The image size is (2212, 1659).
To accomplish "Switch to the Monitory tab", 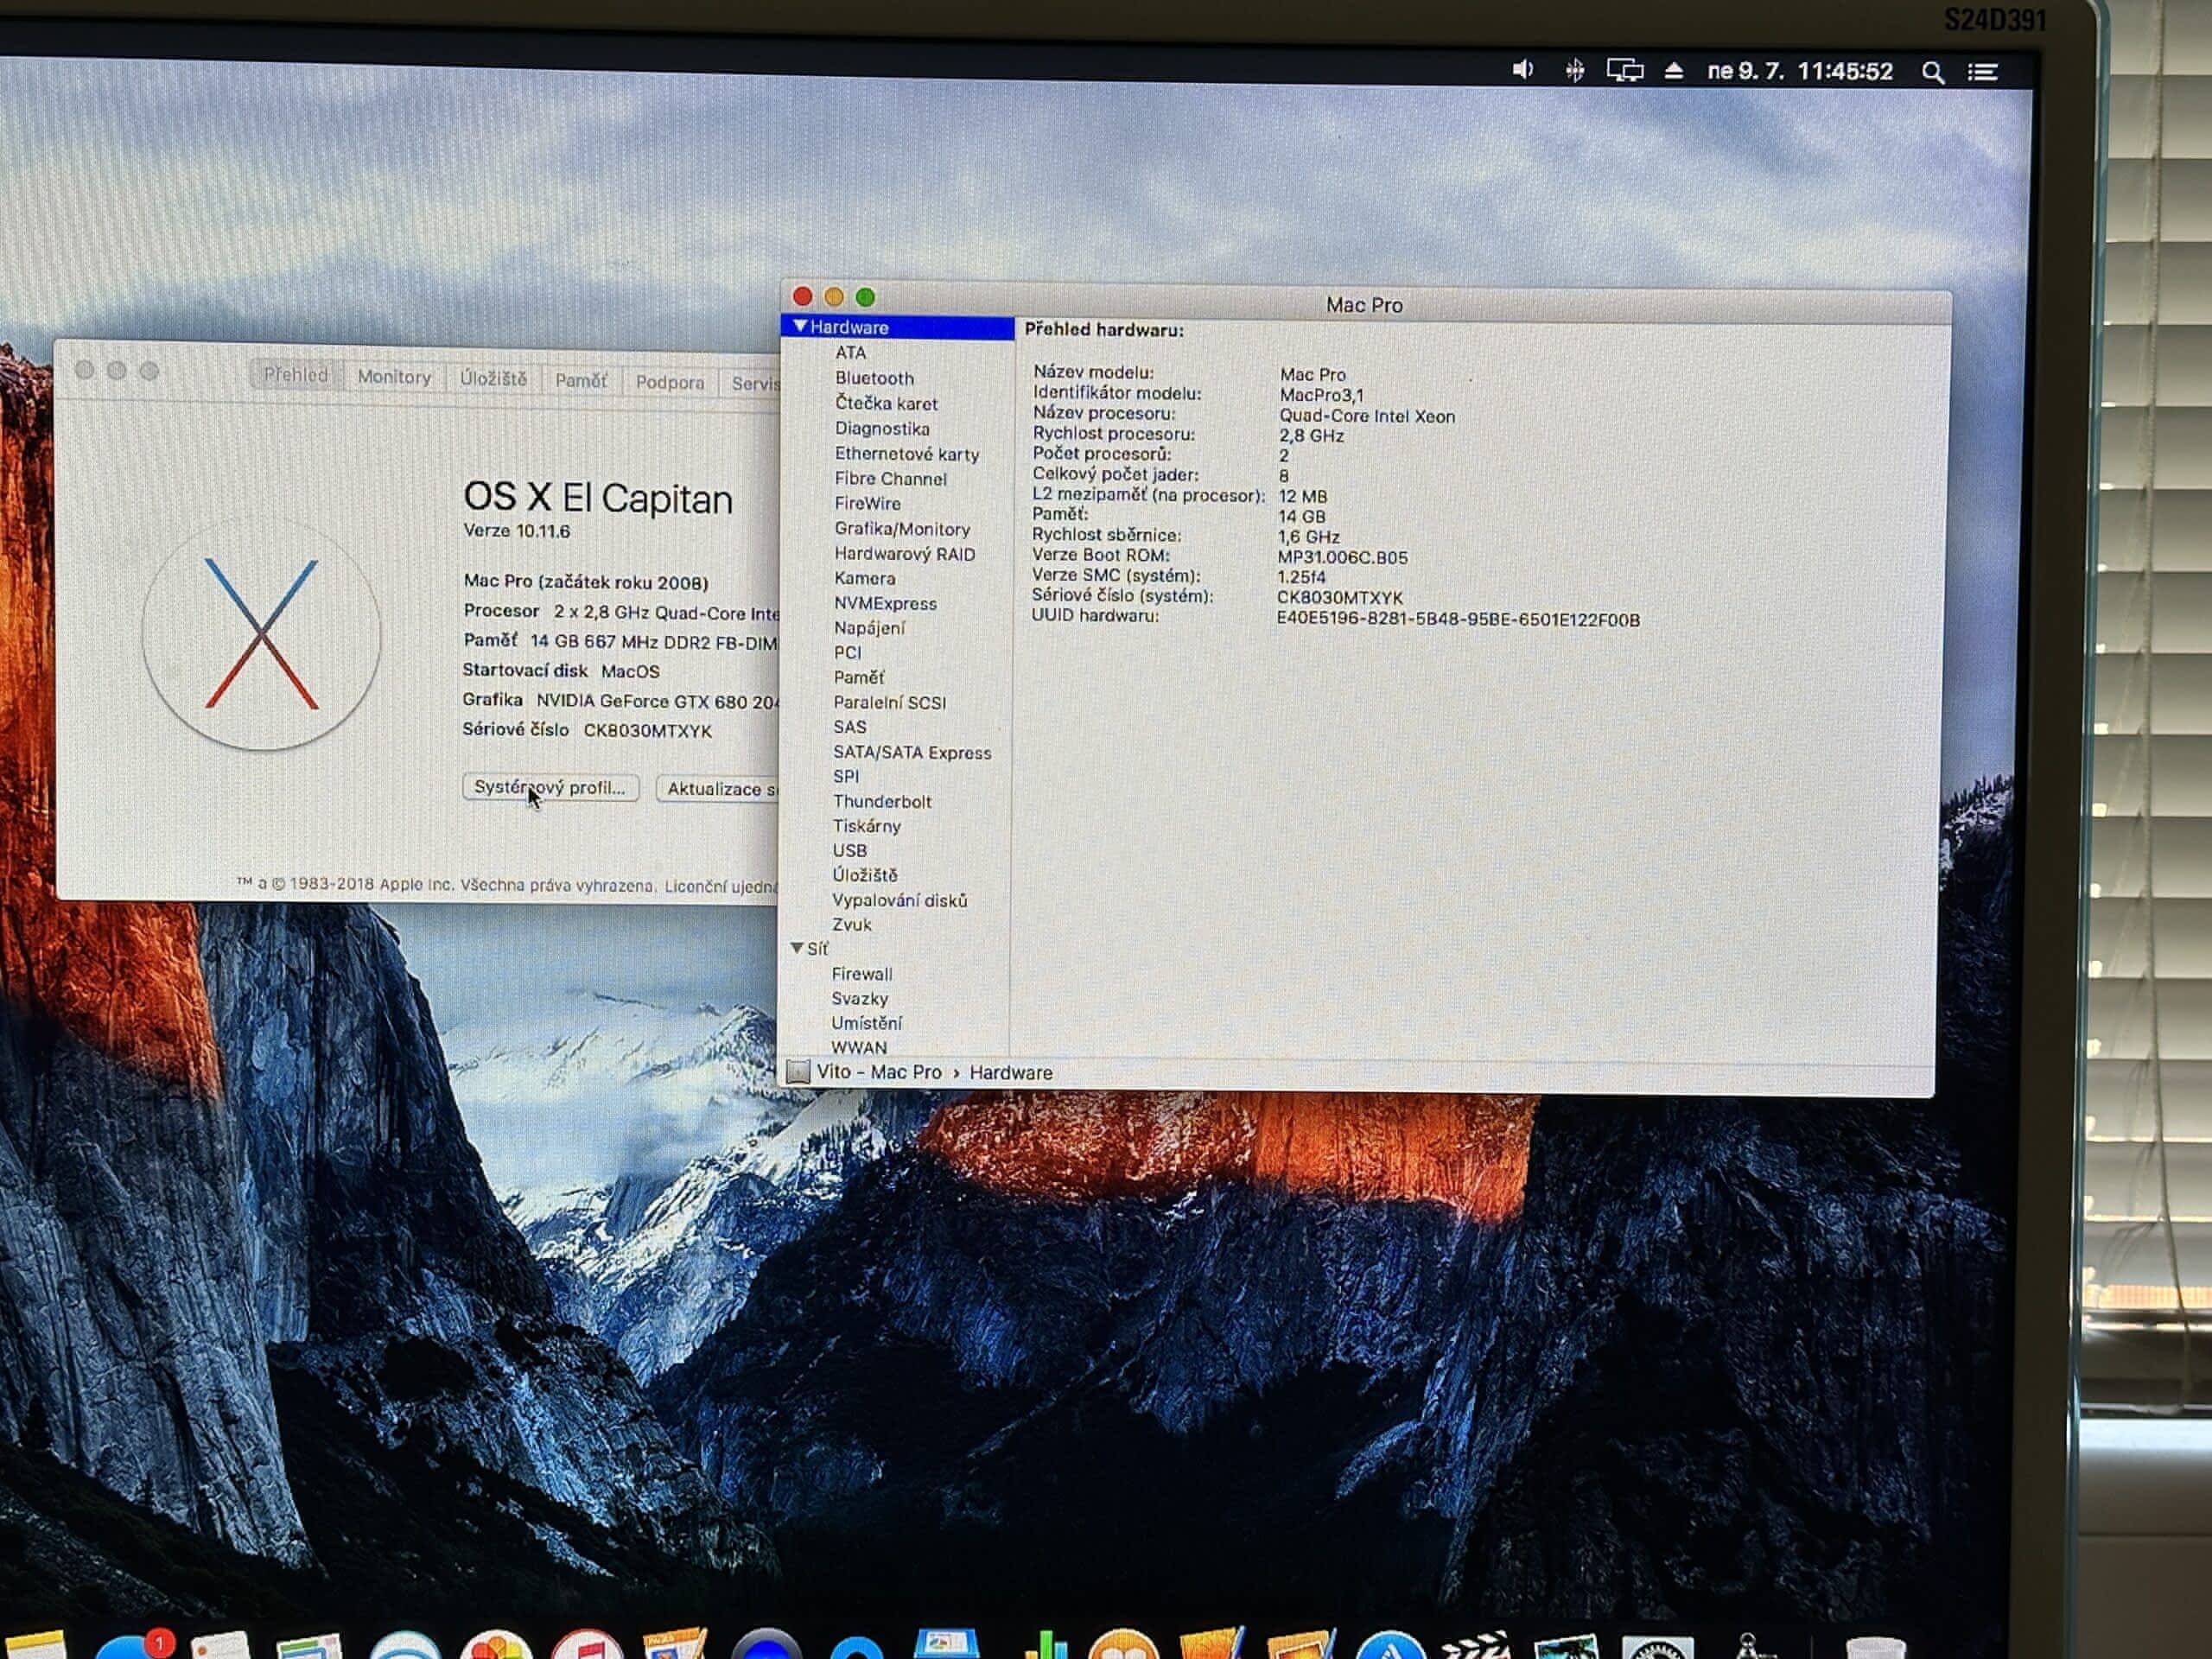I will [x=394, y=377].
